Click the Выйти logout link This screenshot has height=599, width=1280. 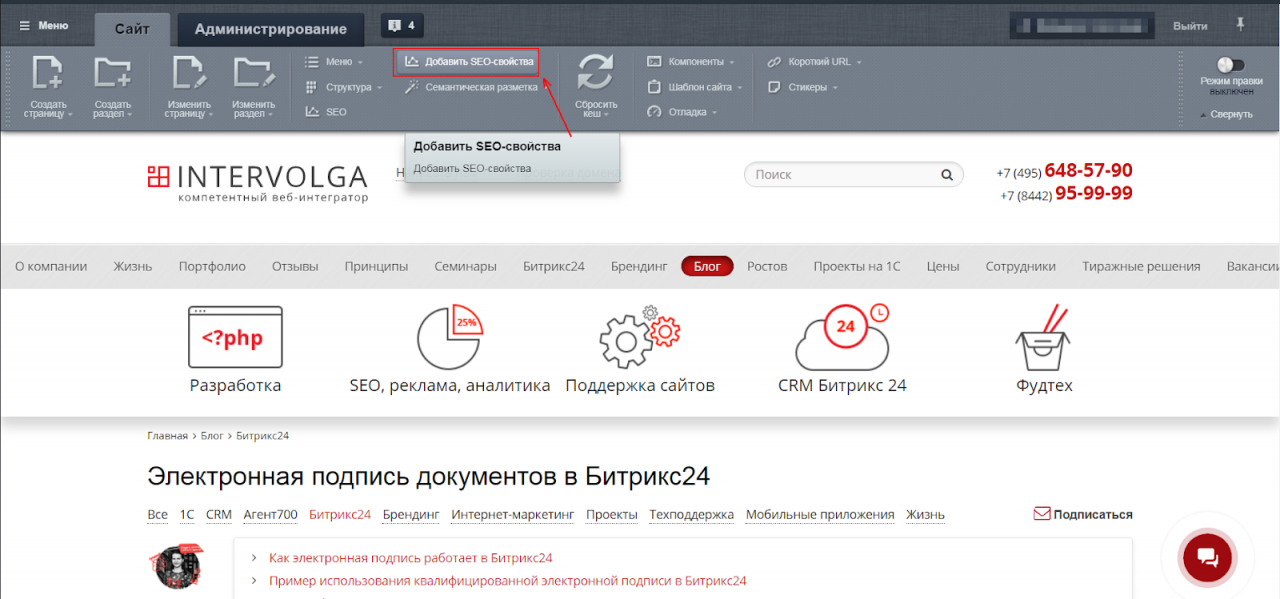pos(1189,26)
